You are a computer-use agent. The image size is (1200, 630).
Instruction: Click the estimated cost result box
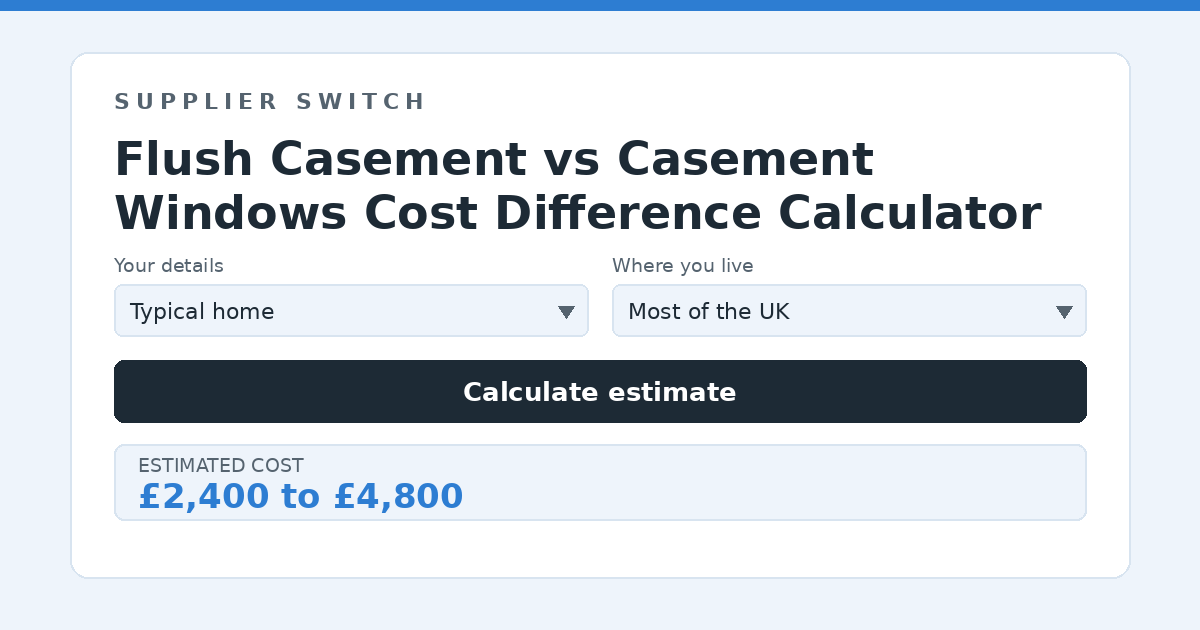(x=600, y=482)
